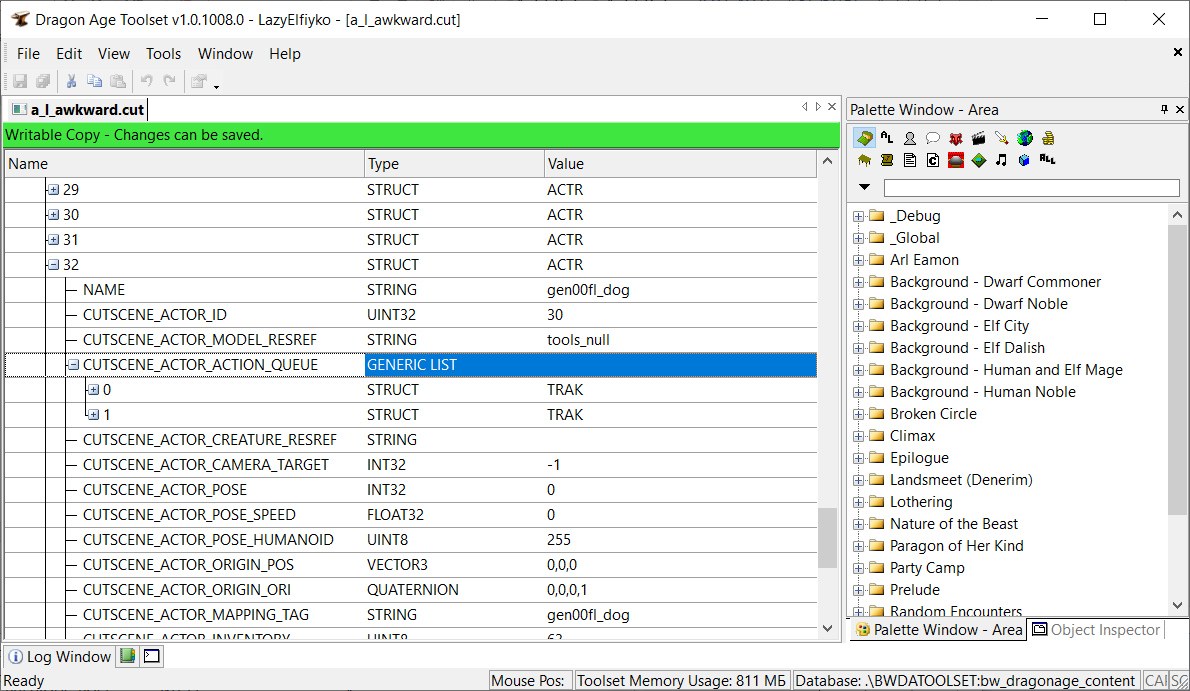Viewport: 1190px width, 691px height.
Task: Switch to the Object Inspector tab
Action: 1096,629
